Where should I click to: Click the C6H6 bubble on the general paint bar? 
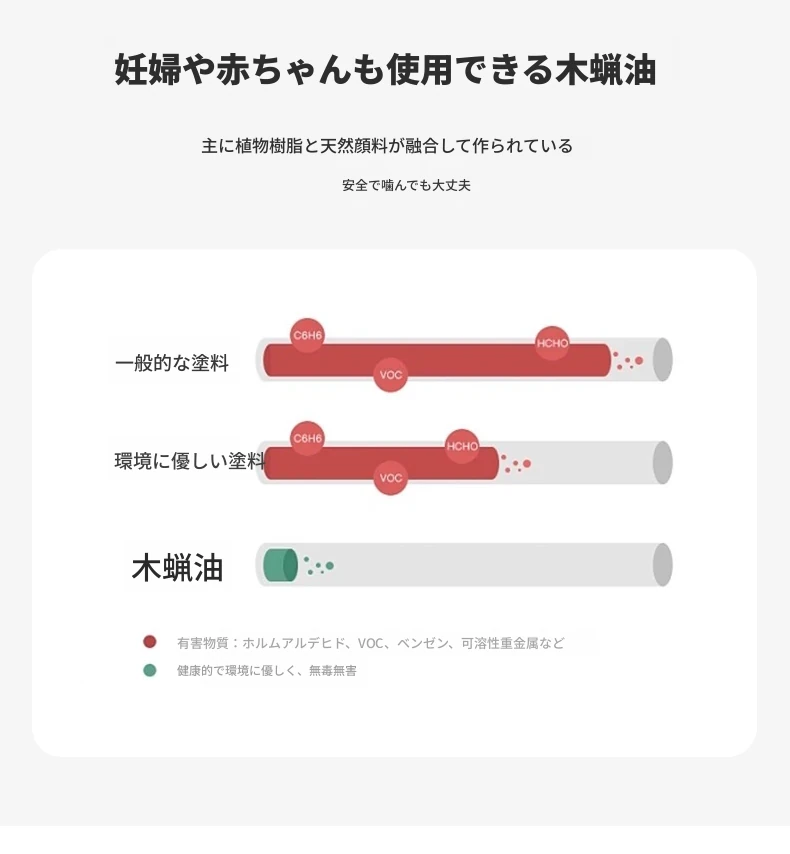pos(308,335)
